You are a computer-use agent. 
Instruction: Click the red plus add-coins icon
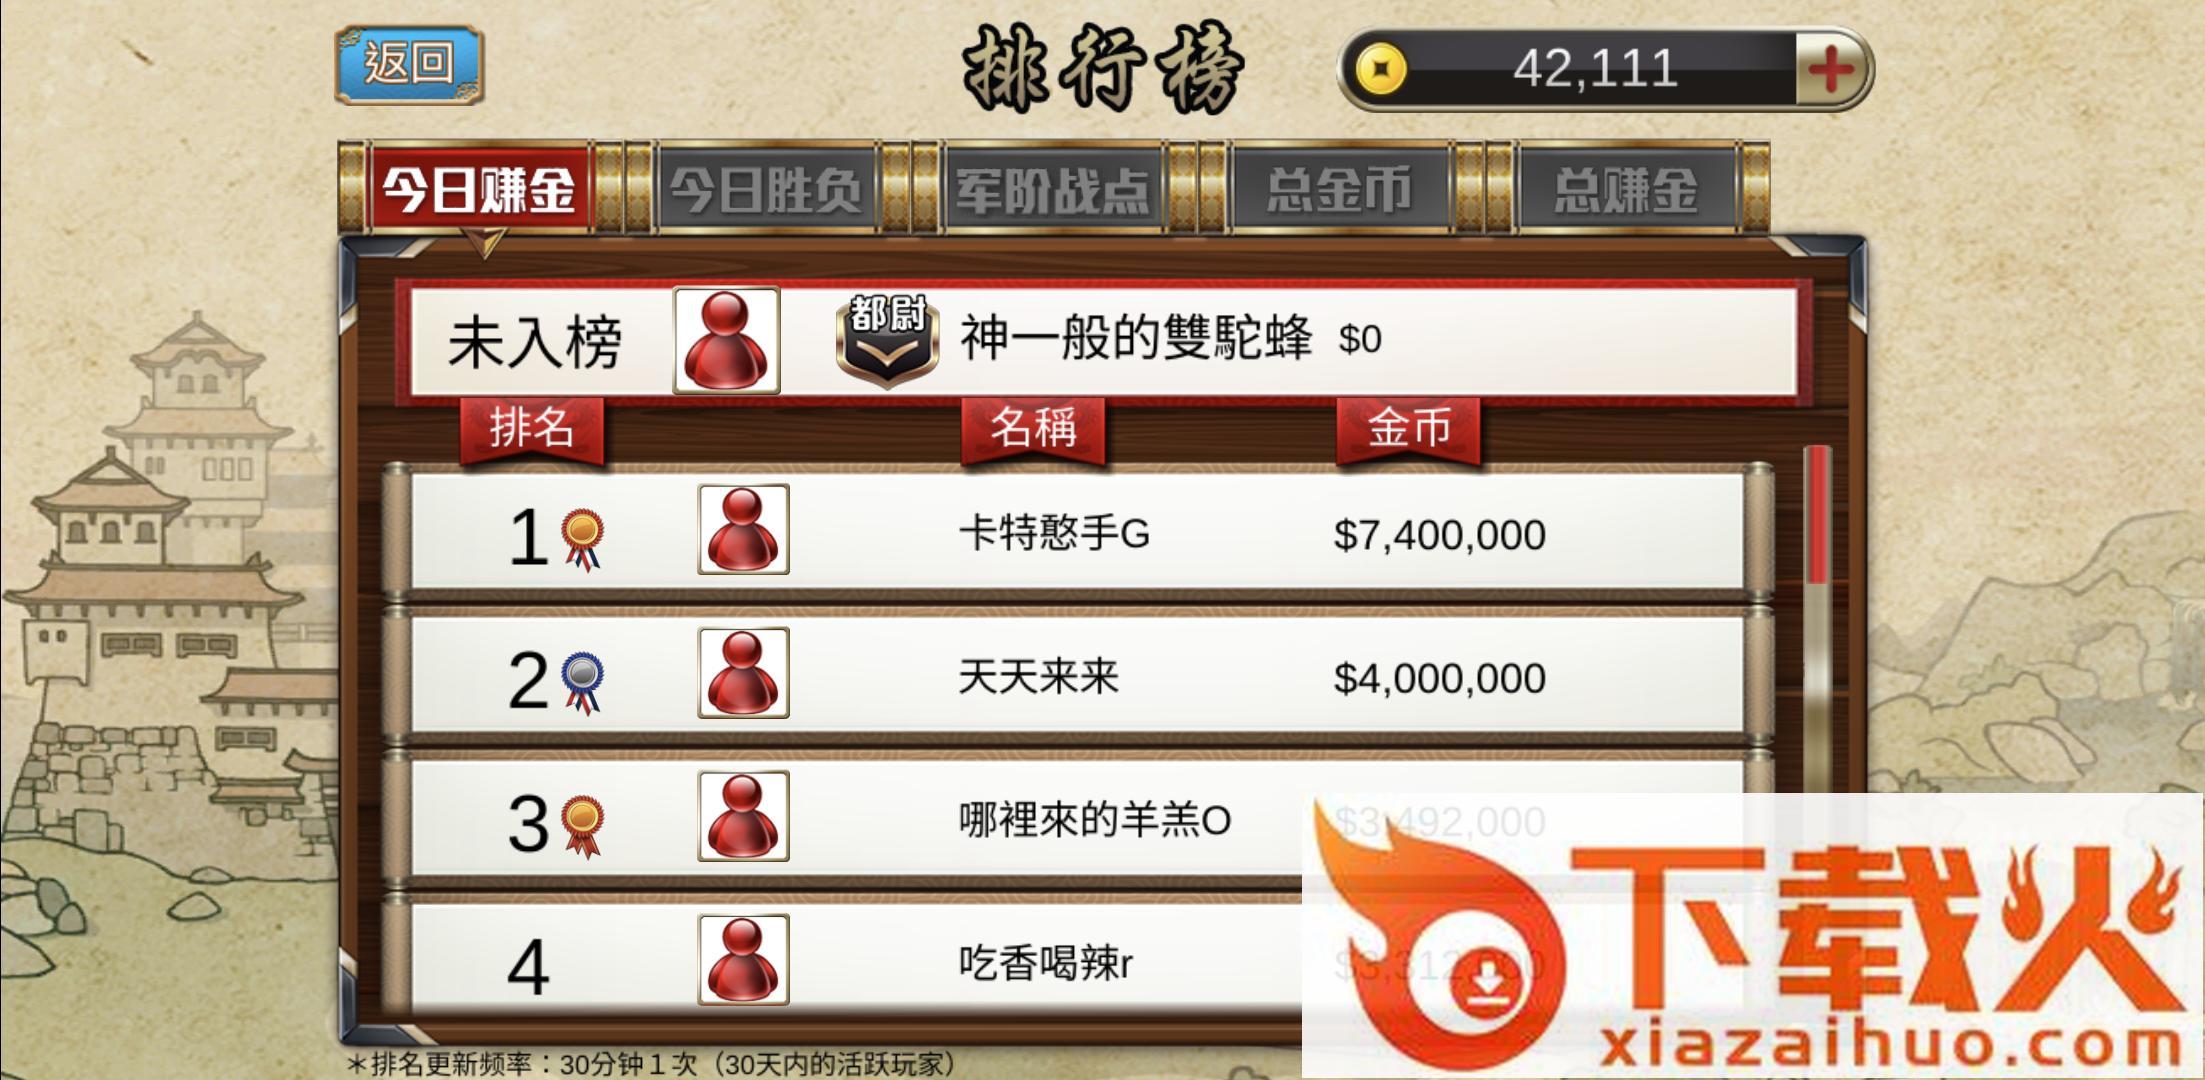click(1831, 69)
